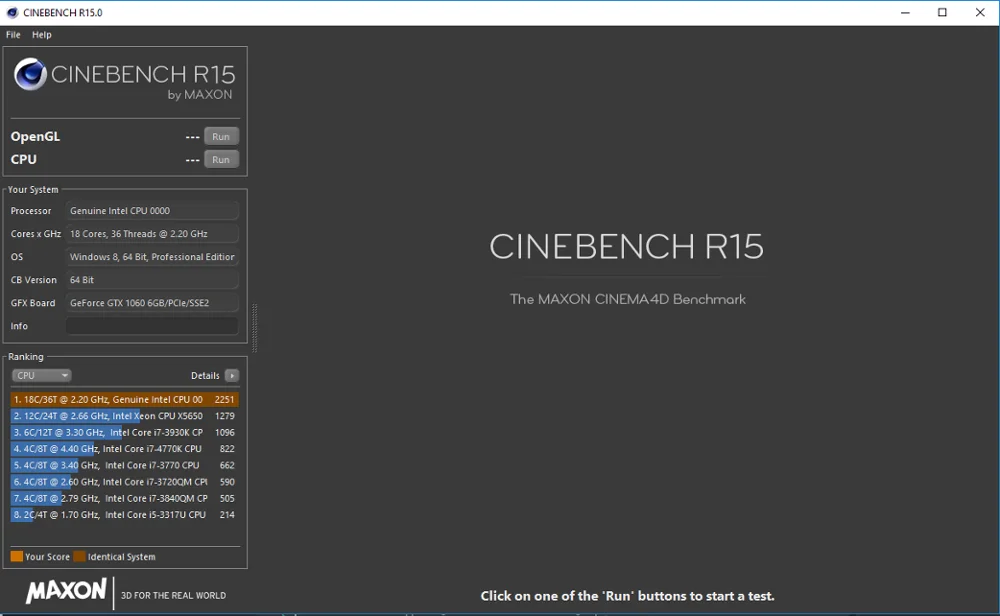The width and height of the screenshot is (1000, 616).
Task: Click the Processor field Genuine Intel CPU 0000
Action: coord(152,210)
